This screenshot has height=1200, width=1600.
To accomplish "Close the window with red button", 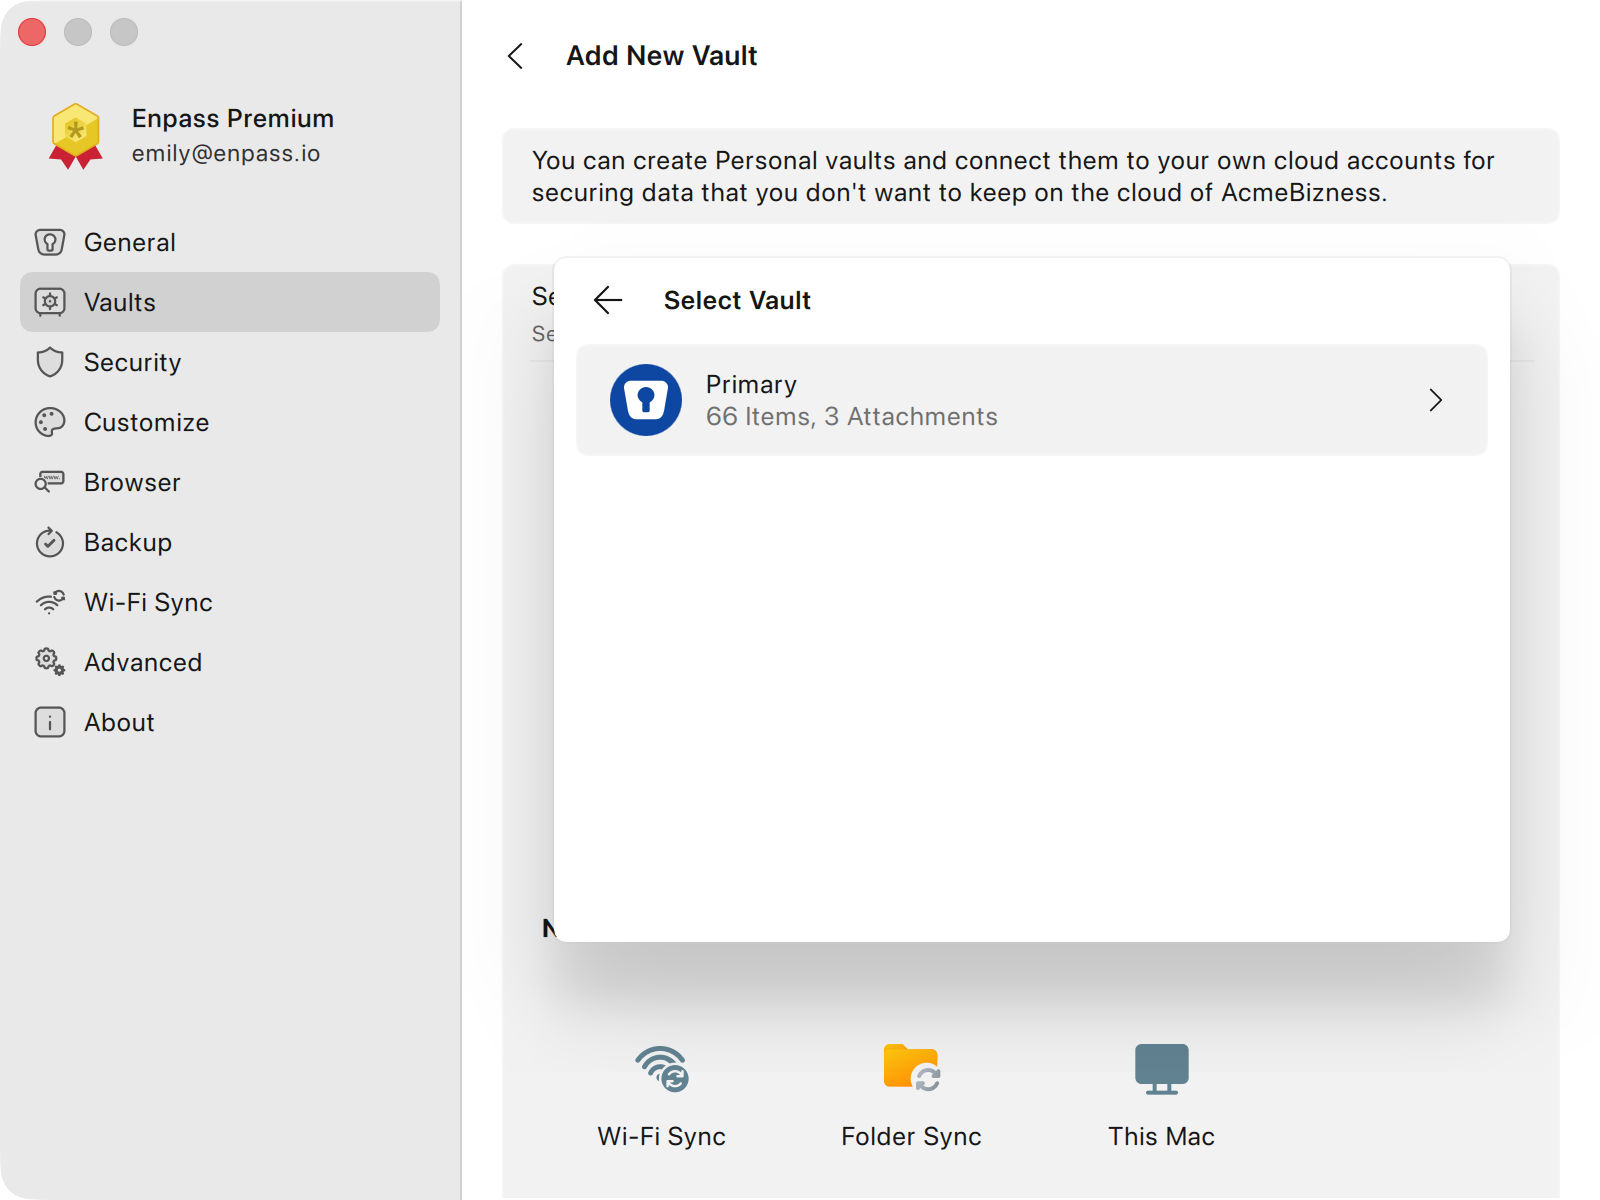I will [32, 32].
